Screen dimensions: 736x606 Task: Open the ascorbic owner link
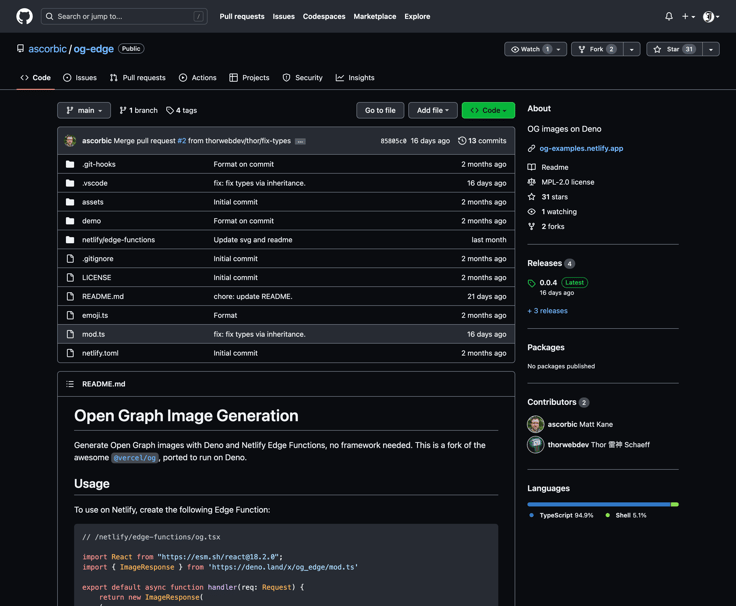pos(47,49)
